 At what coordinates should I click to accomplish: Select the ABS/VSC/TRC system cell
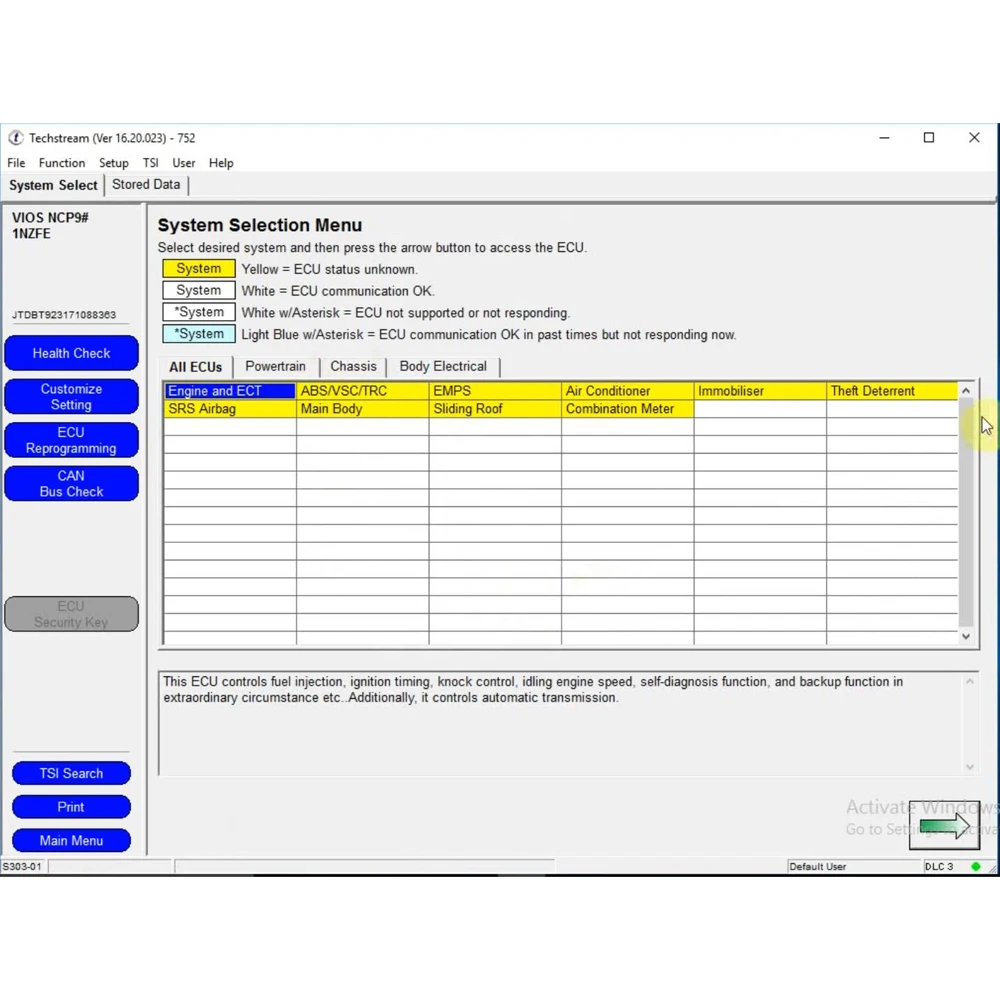click(x=362, y=390)
